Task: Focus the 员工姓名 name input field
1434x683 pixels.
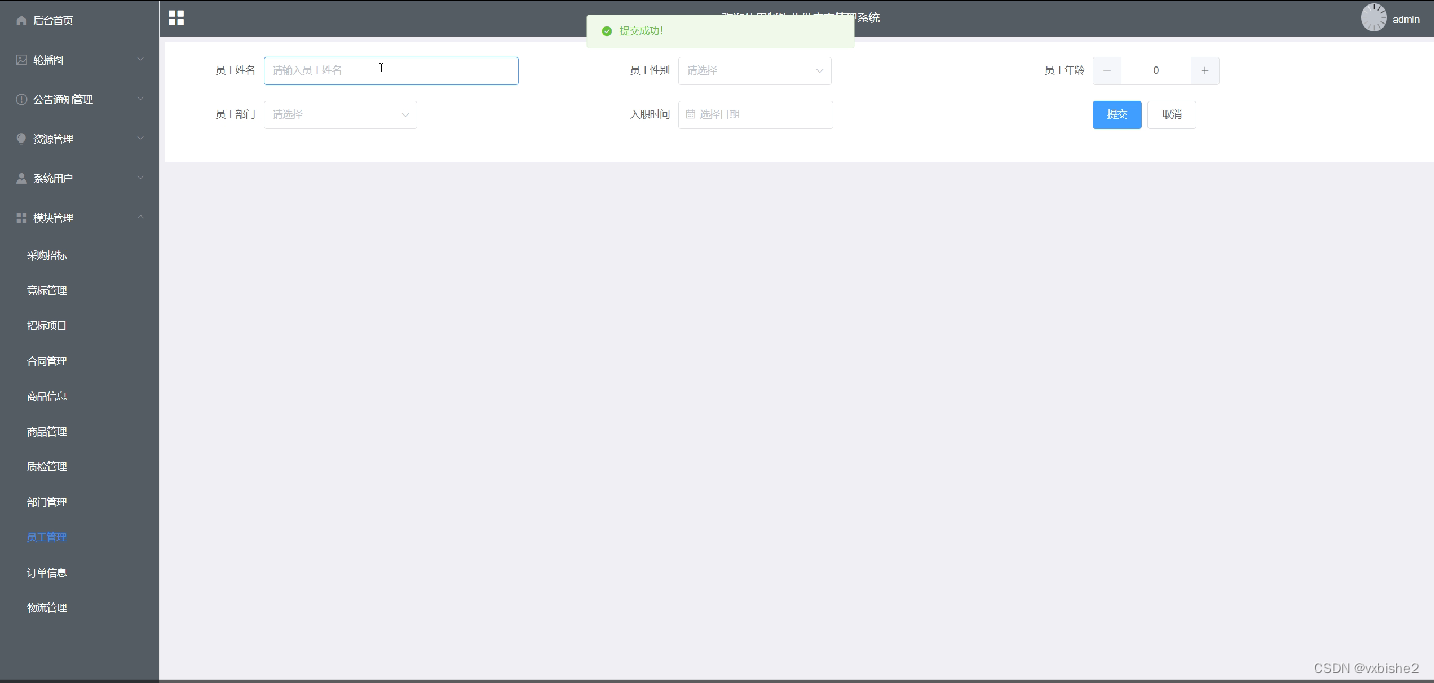Action: tap(391, 71)
